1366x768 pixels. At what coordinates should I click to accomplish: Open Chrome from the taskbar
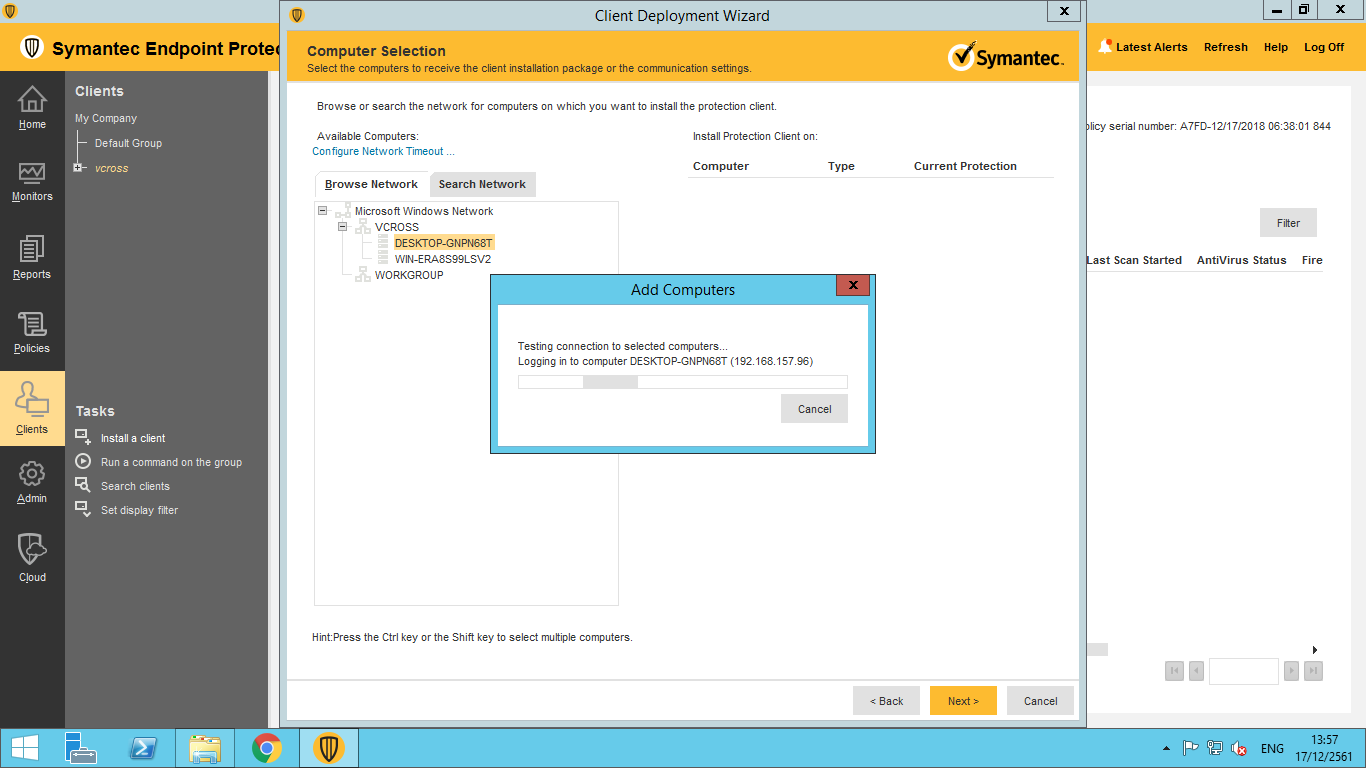point(266,748)
